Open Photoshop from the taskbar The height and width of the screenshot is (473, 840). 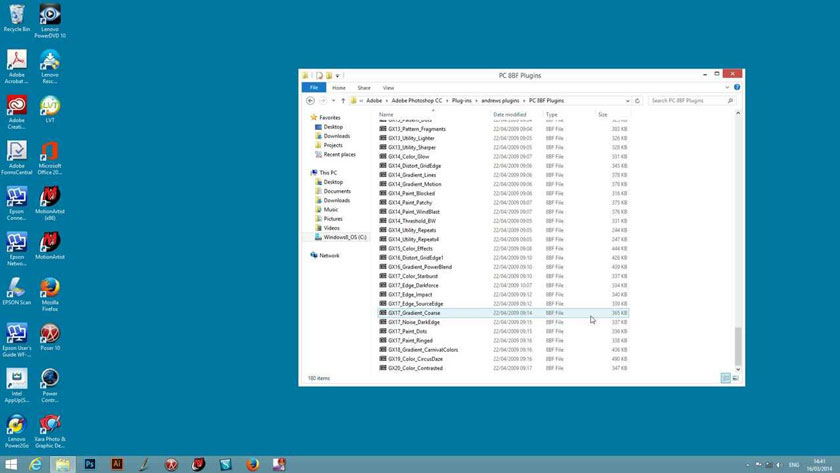tap(90, 465)
